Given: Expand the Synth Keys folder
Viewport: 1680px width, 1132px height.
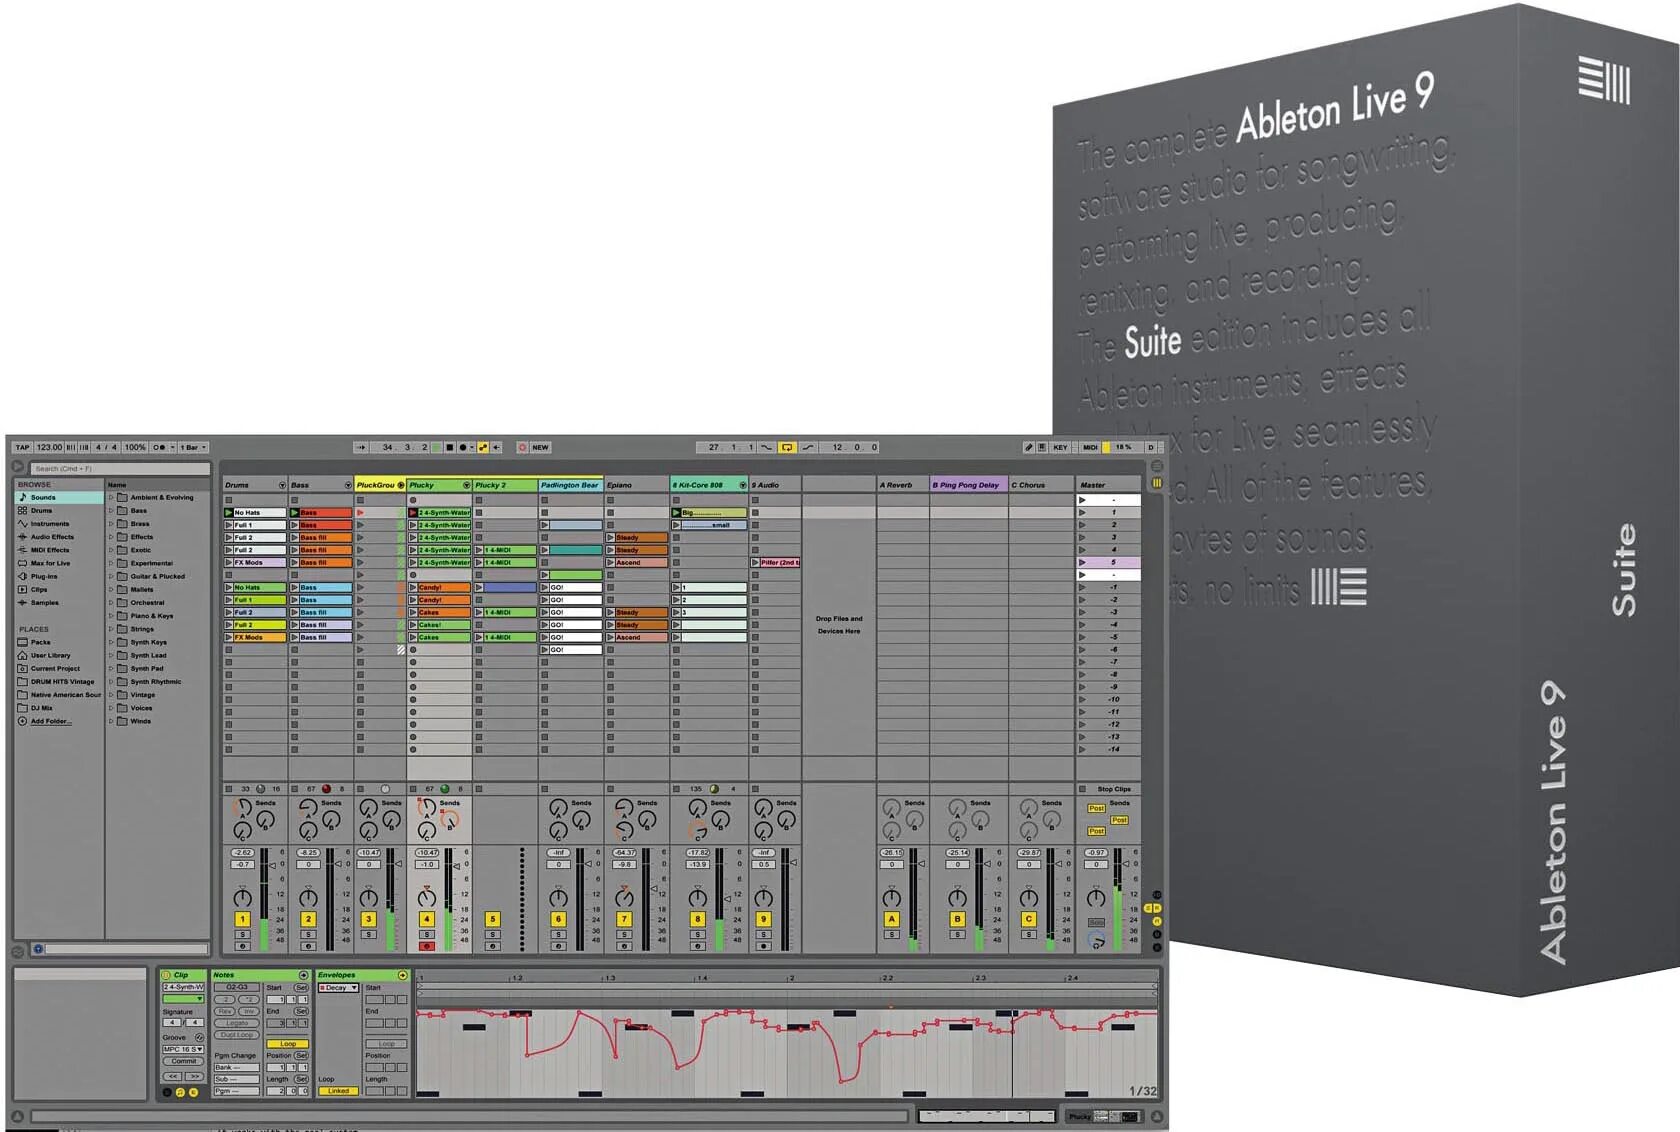Looking at the screenshot, I should 112,642.
